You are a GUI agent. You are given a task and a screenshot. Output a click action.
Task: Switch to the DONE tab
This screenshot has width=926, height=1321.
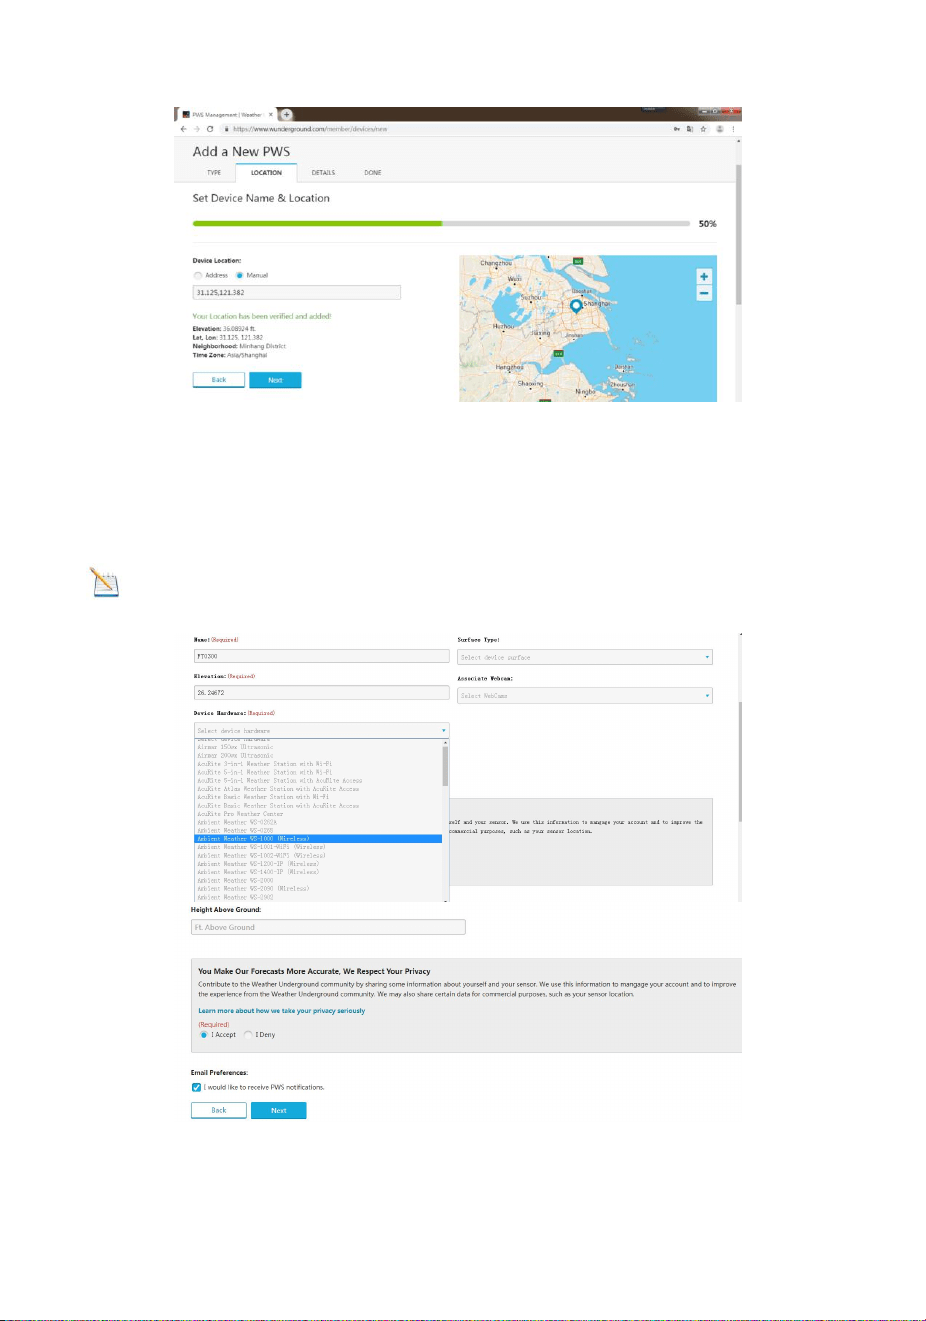pyautogui.click(x=373, y=173)
